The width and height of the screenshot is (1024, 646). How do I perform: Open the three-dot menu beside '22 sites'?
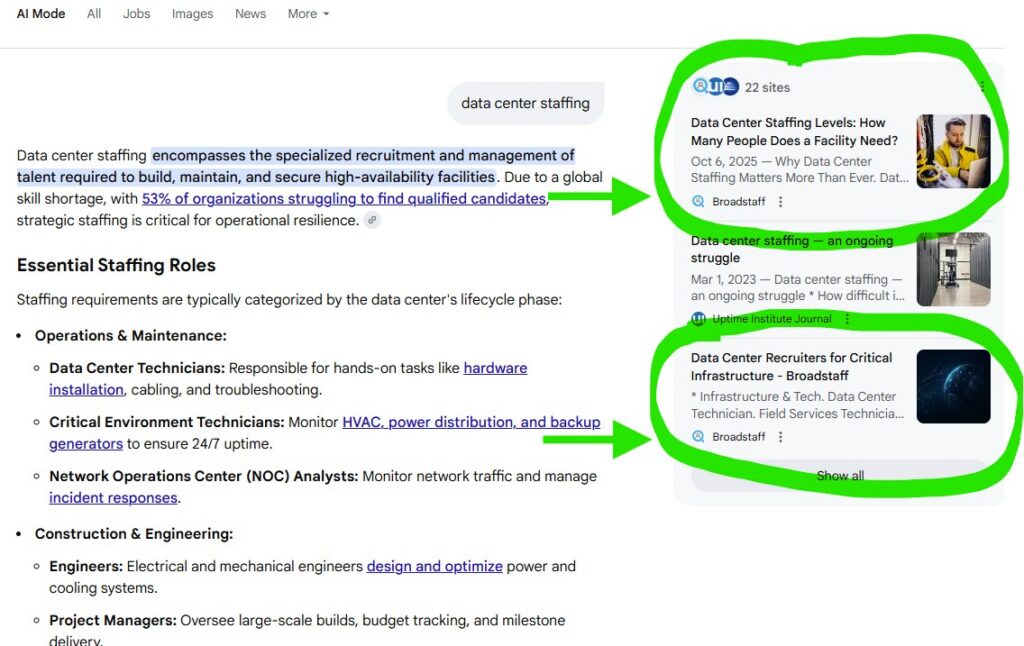point(982,87)
